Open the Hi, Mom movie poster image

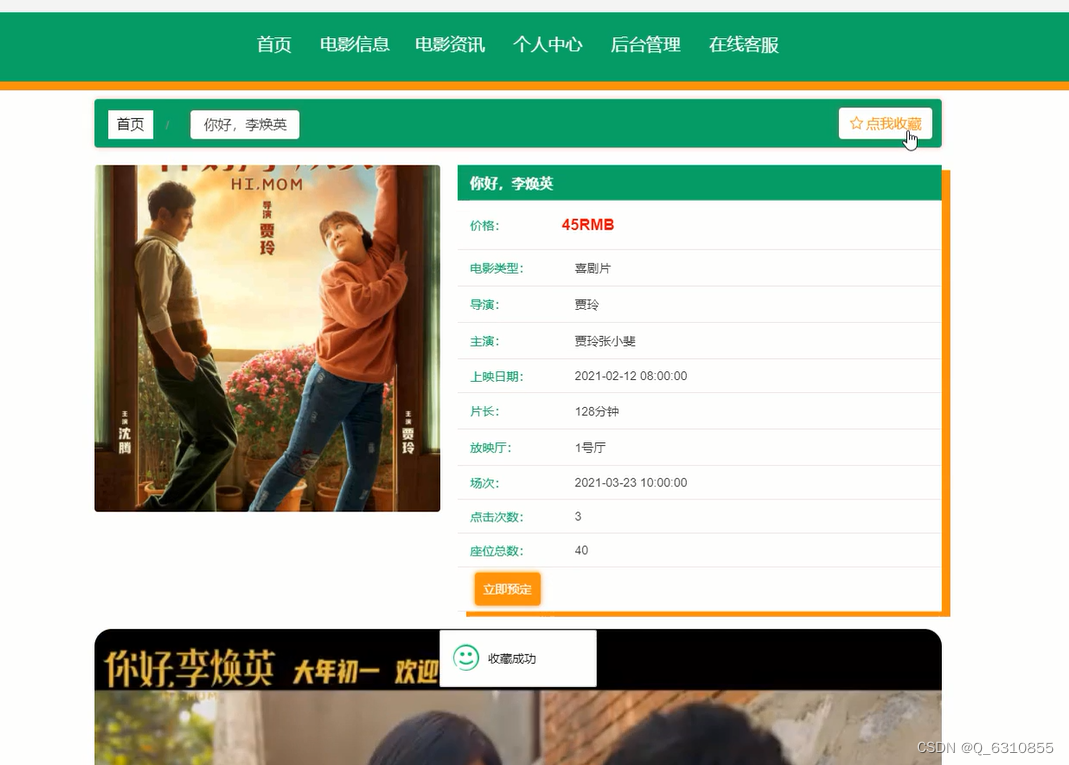[267, 338]
